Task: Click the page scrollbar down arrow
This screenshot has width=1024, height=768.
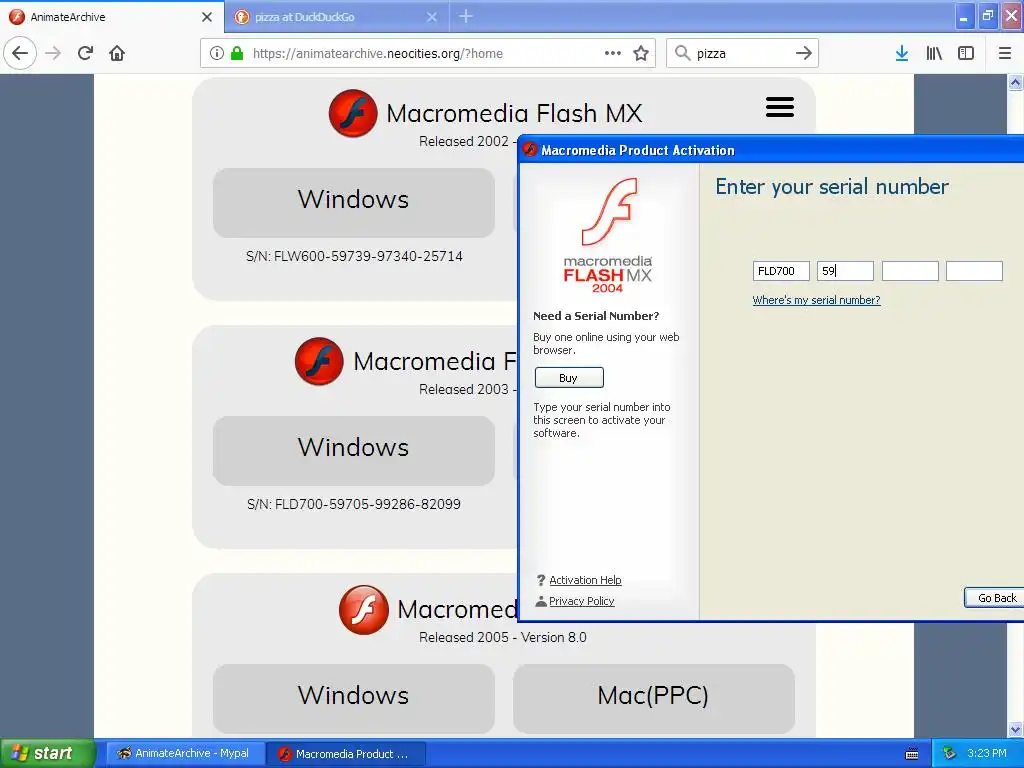Action: point(1015,729)
